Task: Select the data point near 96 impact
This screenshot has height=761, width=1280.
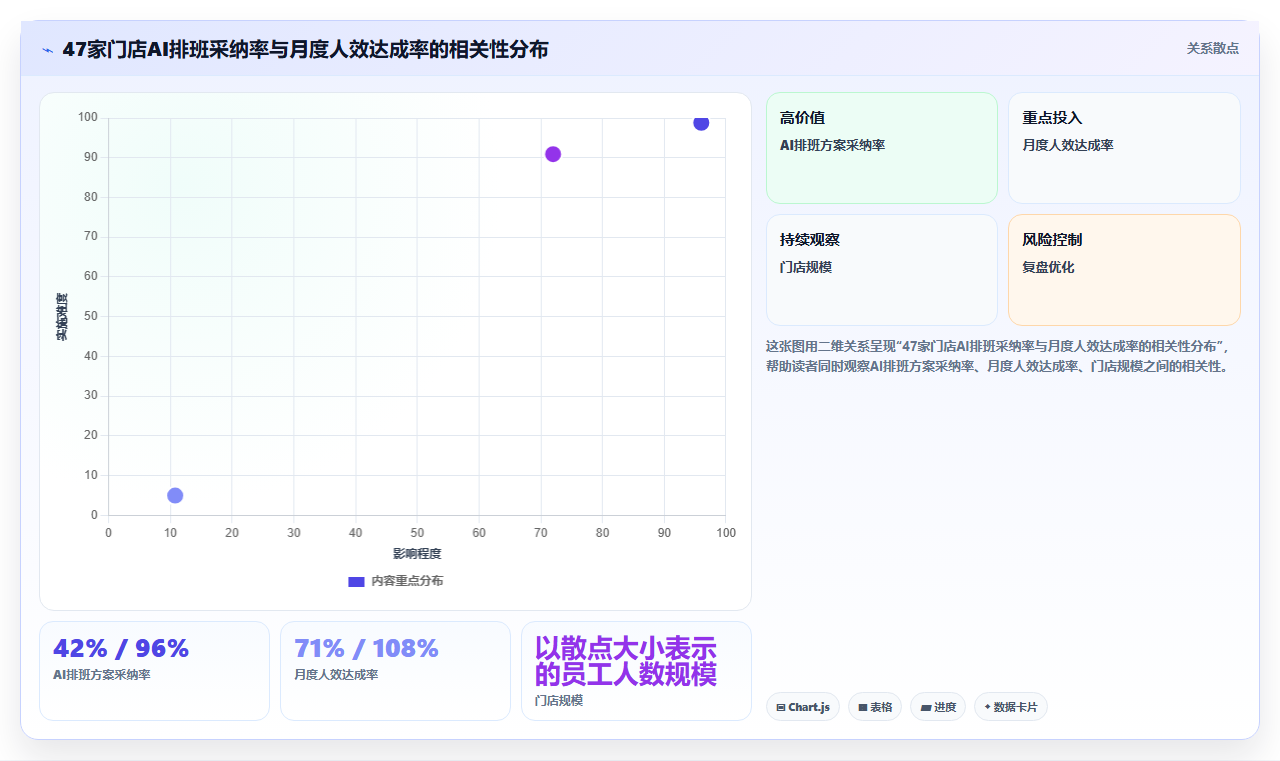Action: (x=701, y=122)
